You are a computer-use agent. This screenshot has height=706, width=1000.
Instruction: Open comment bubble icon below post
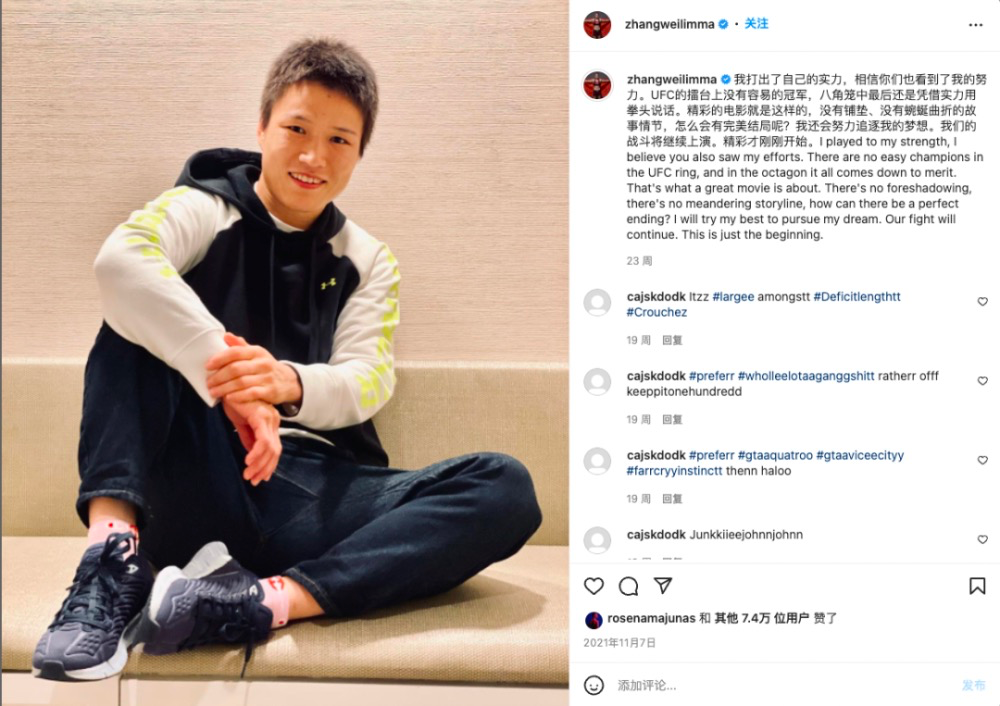628,585
